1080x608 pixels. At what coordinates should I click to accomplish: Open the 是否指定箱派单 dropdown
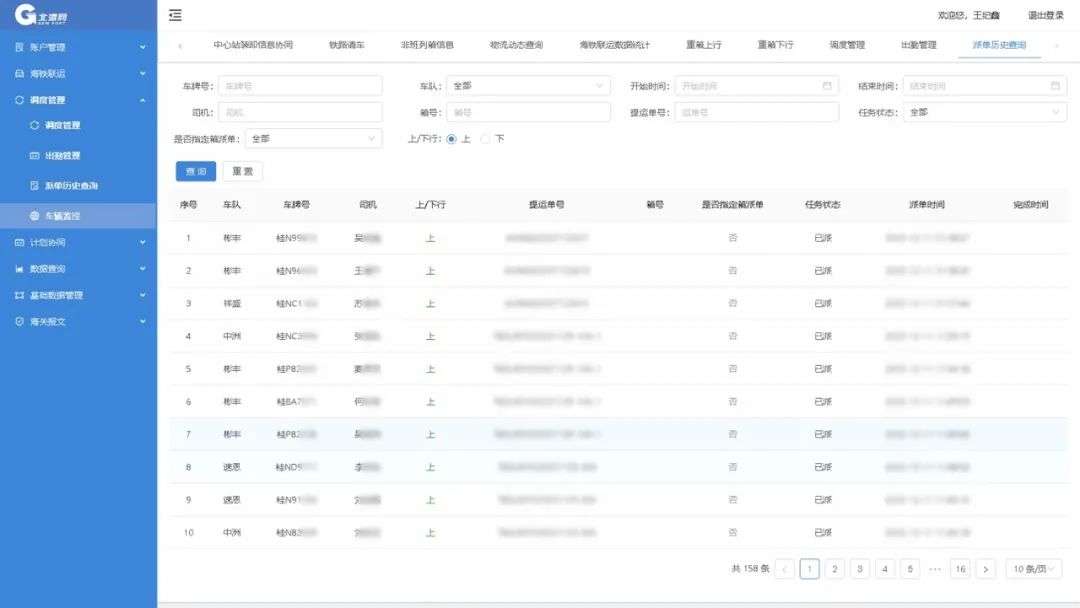coord(313,139)
